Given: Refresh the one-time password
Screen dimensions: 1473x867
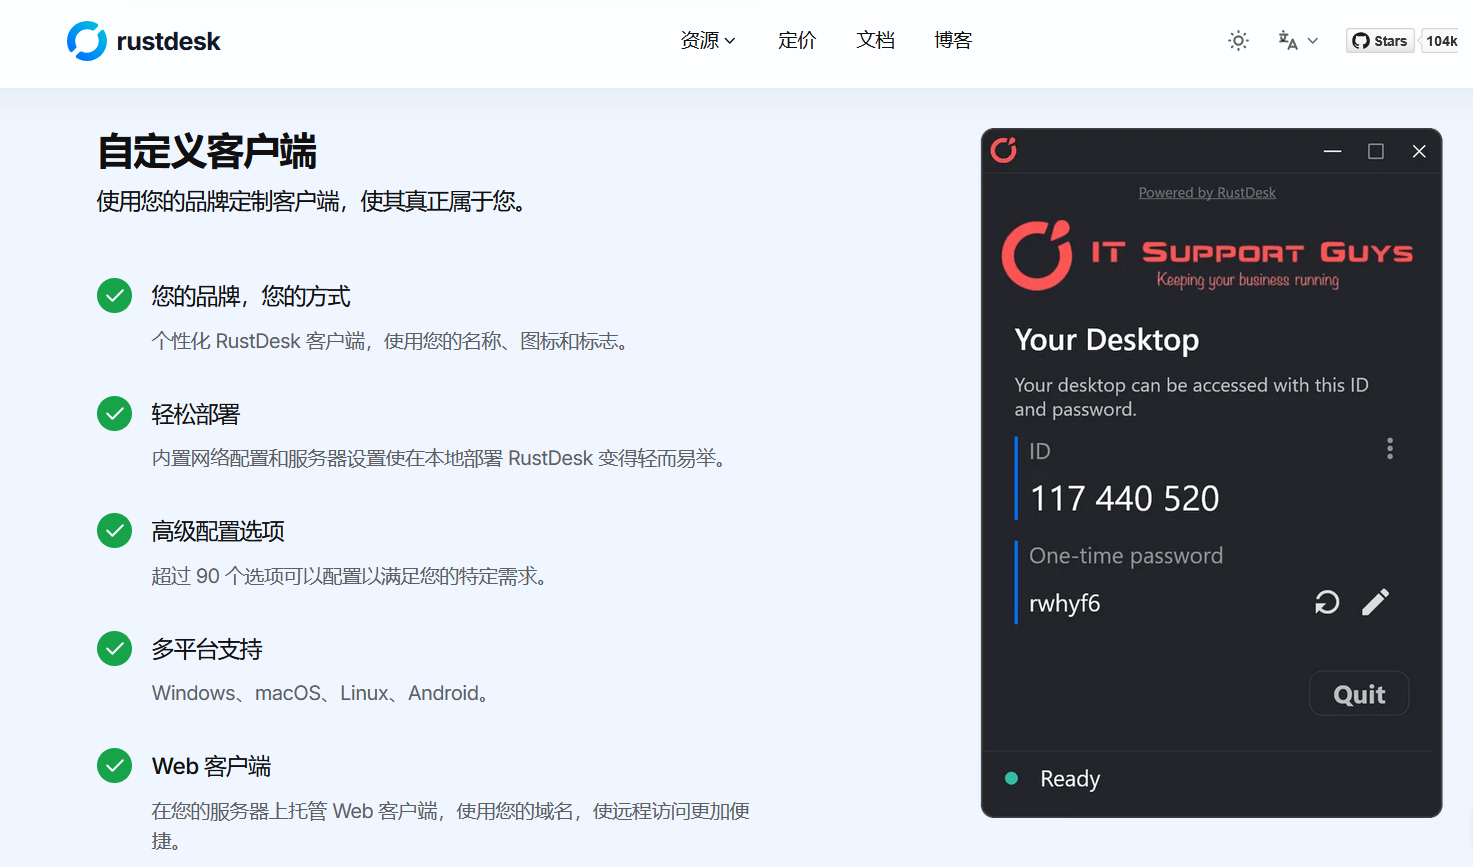Looking at the screenshot, I should [1327, 602].
